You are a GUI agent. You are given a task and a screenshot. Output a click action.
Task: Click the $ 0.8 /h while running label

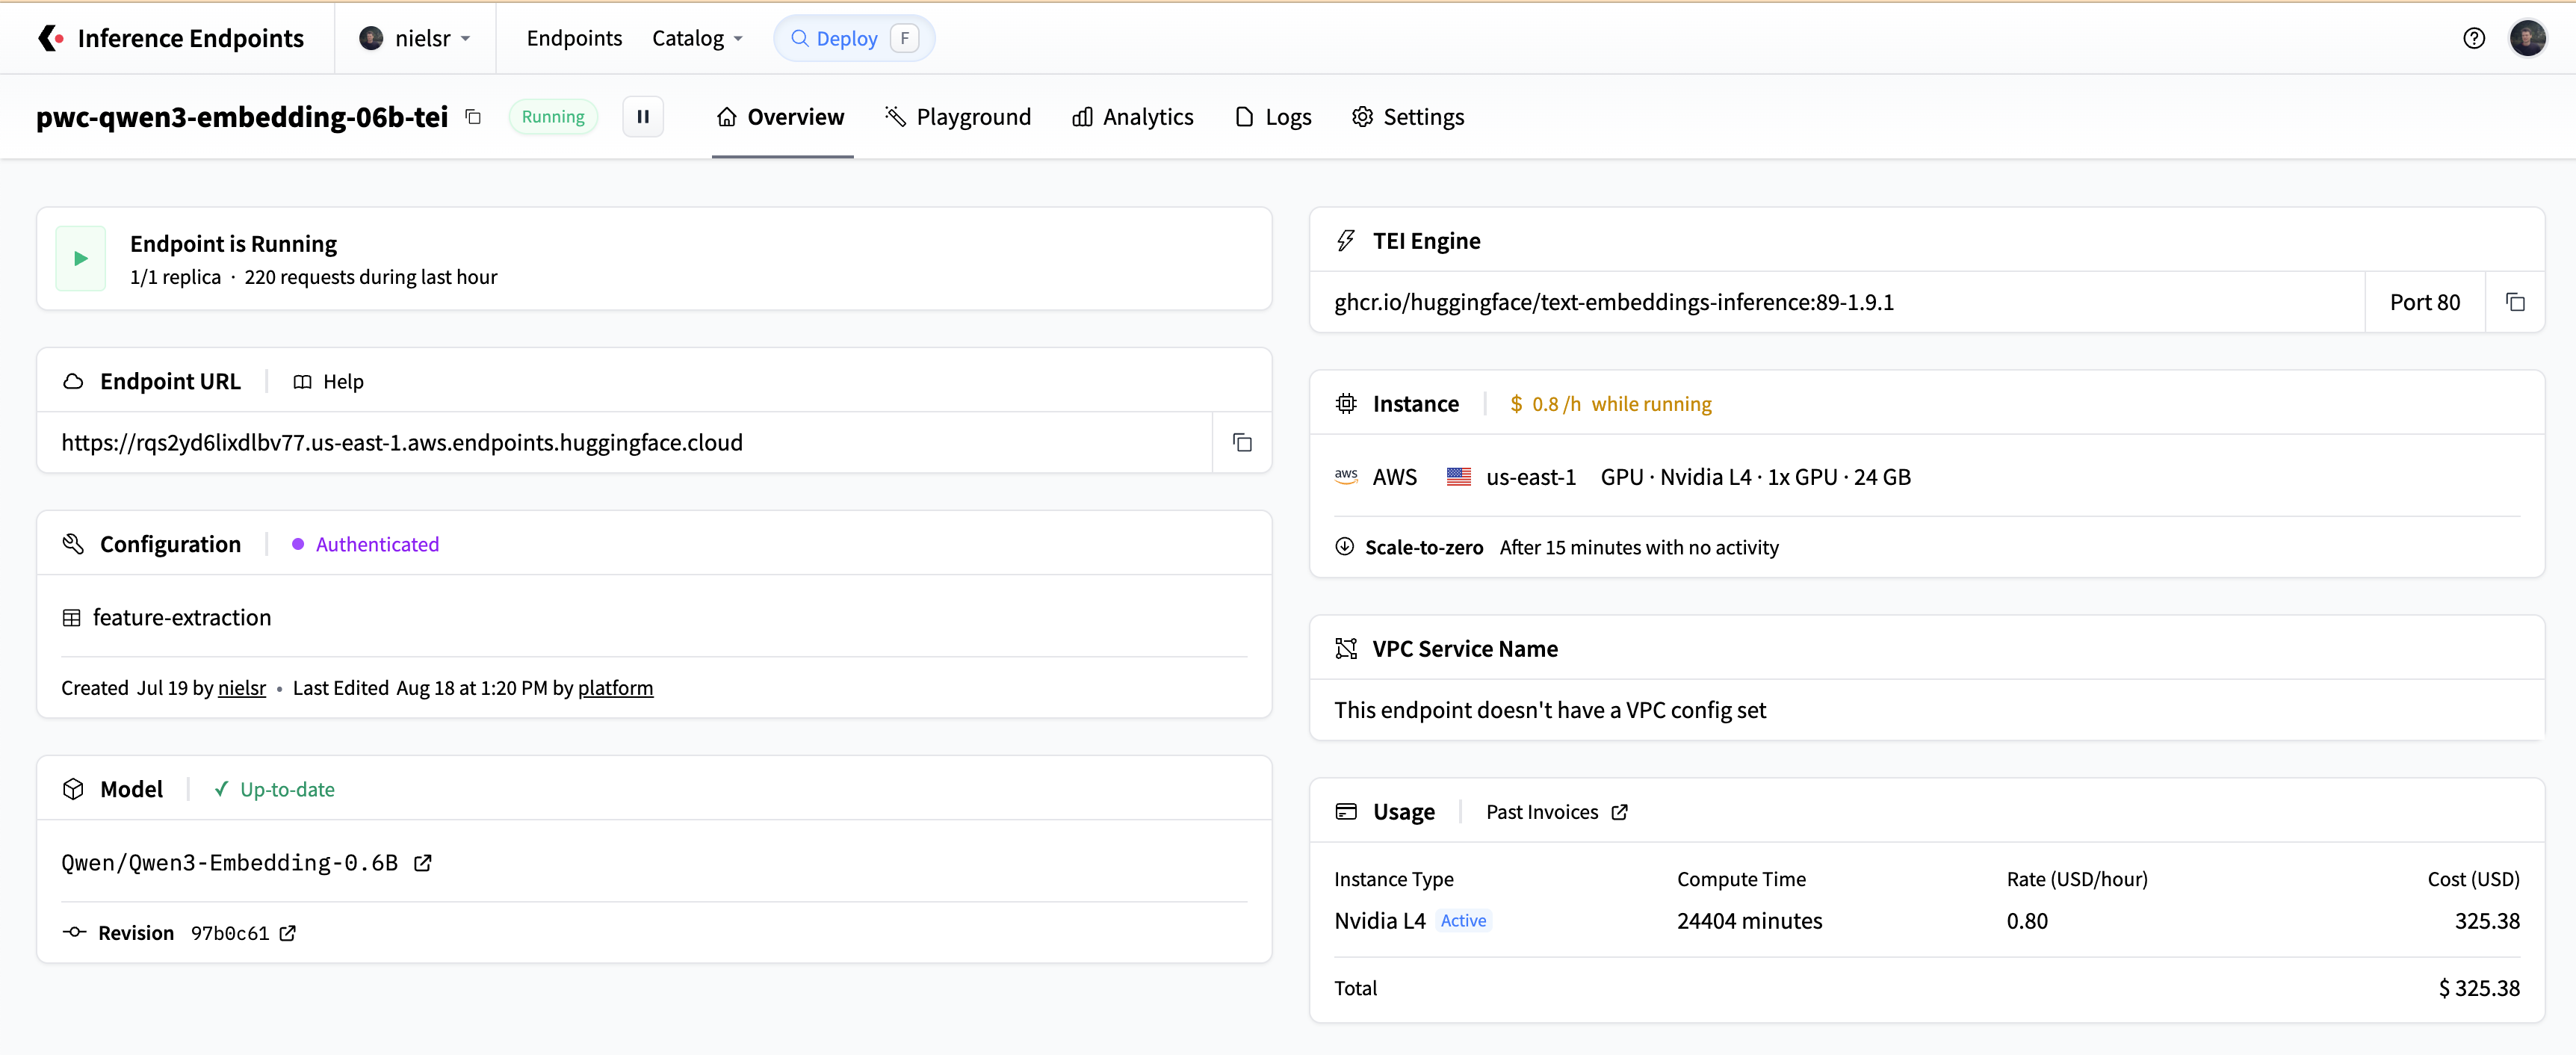pyautogui.click(x=1611, y=404)
